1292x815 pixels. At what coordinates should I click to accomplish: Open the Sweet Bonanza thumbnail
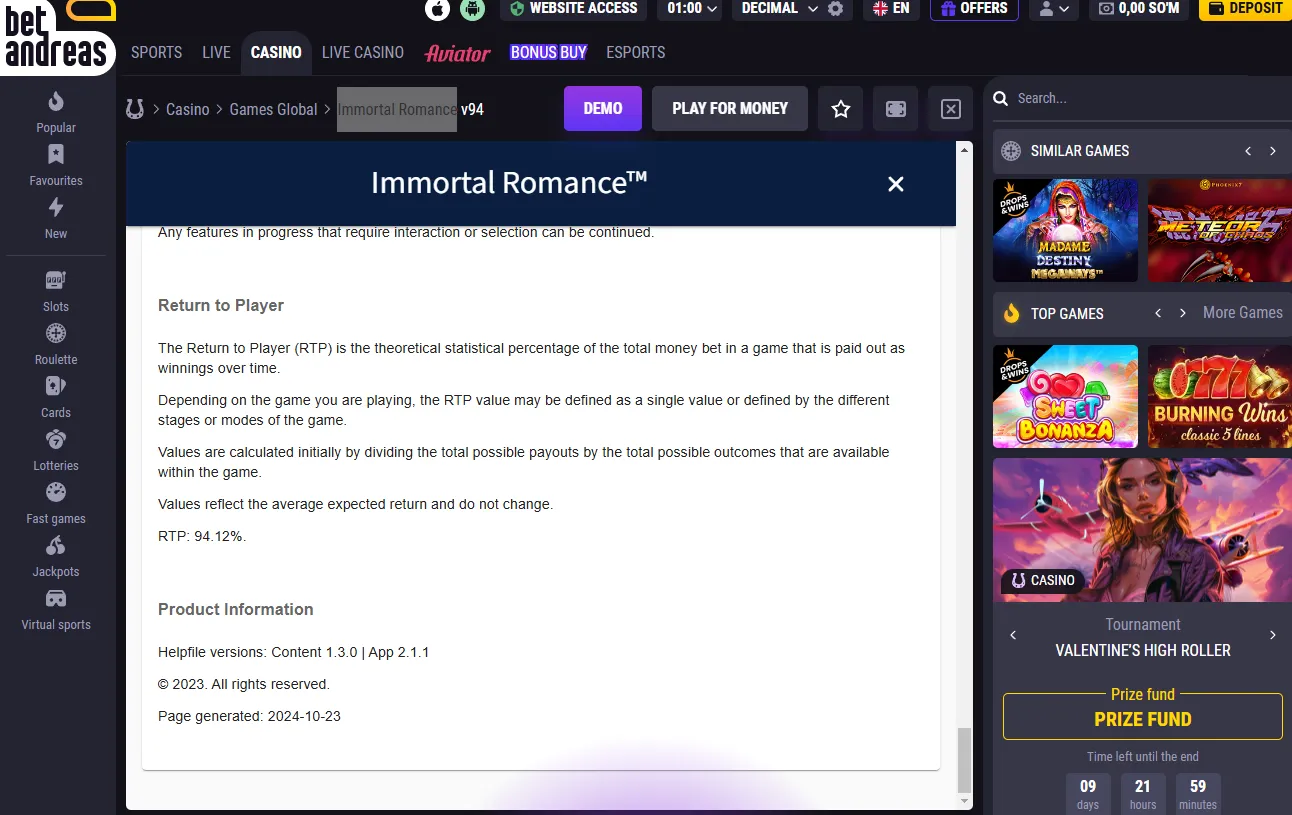point(1065,396)
